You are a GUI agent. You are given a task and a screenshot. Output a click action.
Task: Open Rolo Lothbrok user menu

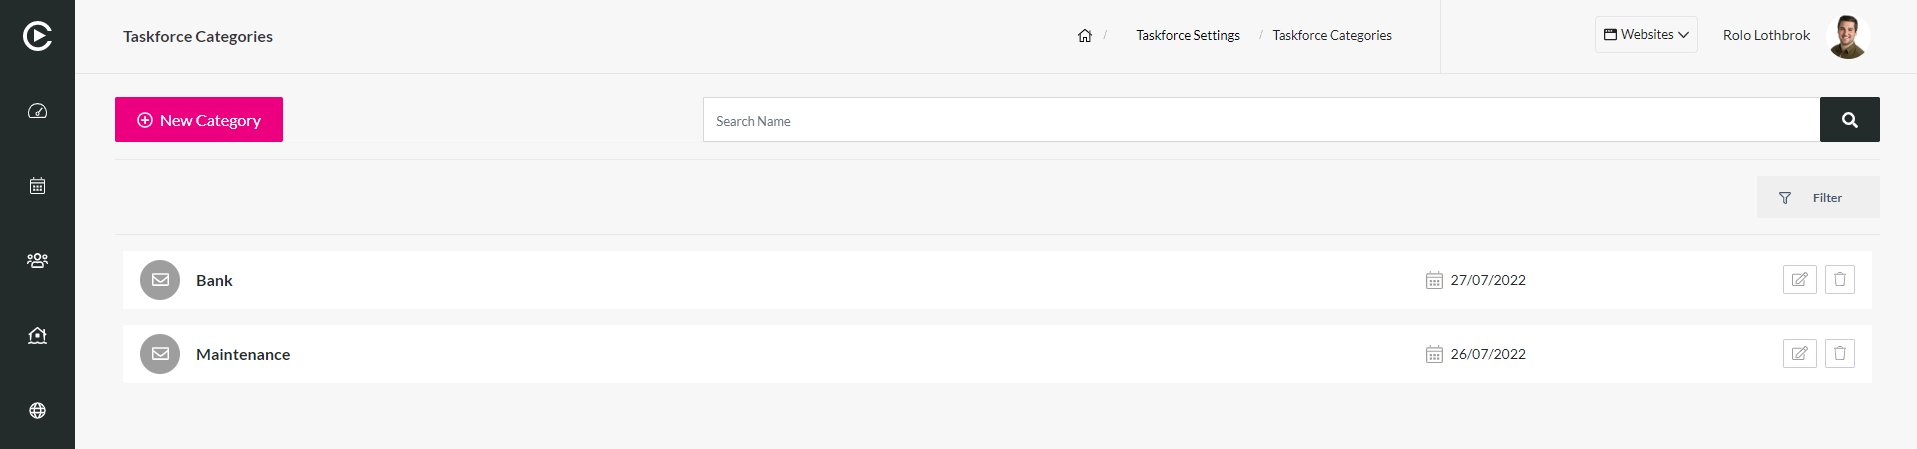click(1796, 36)
